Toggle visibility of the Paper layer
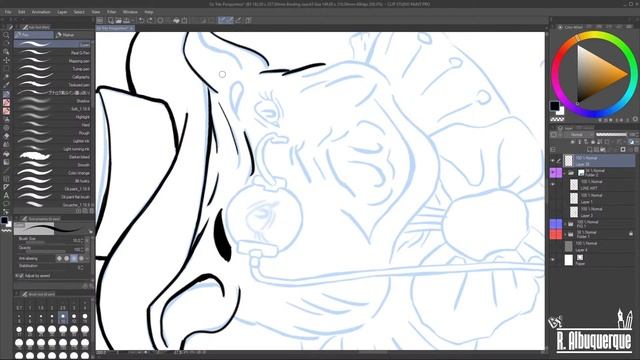Viewport: 640px width, 360px height. click(x=553, y=260)
